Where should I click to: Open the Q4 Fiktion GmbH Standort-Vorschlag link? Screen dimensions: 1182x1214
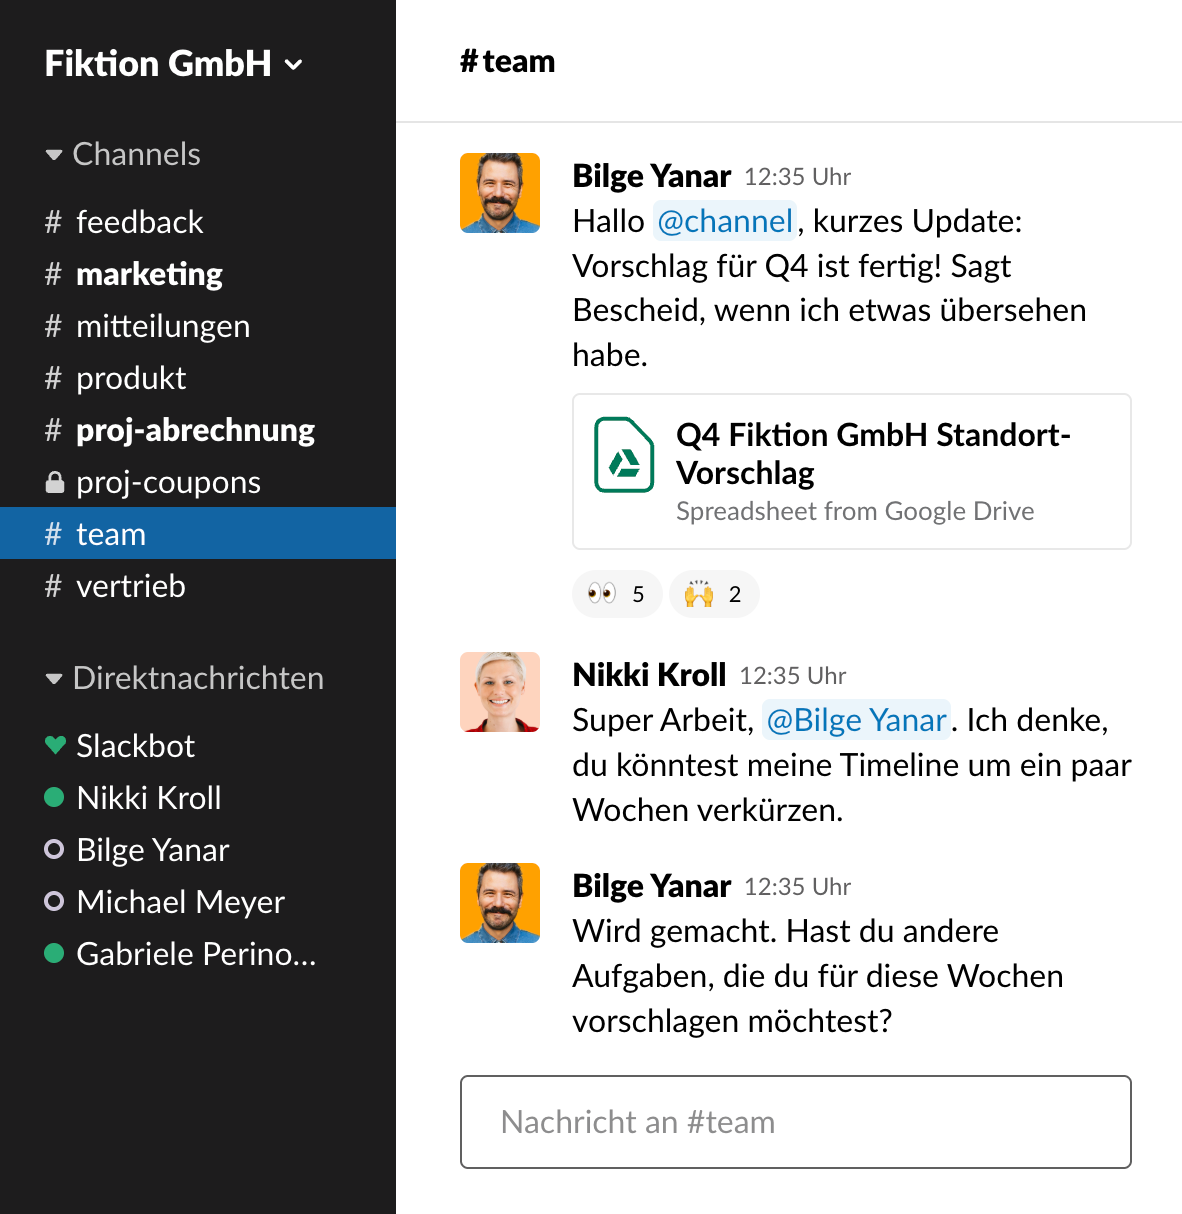click(x=873, y=453)
